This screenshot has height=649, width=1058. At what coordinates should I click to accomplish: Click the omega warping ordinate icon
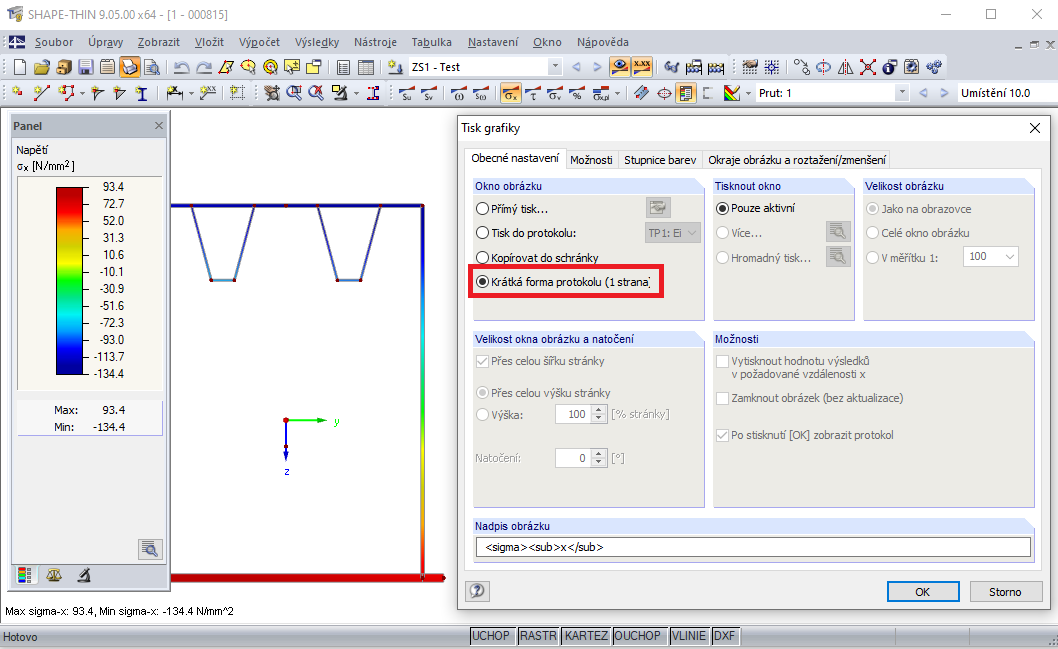[458, 93]
